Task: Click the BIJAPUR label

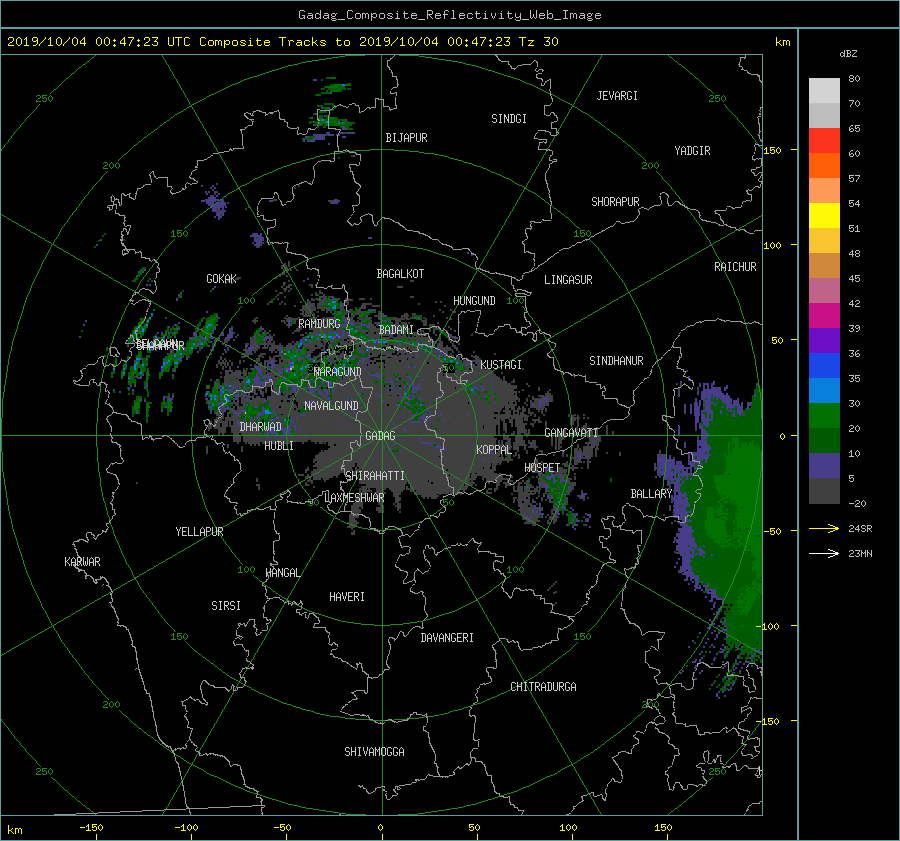Action: (x=406, y=138)
